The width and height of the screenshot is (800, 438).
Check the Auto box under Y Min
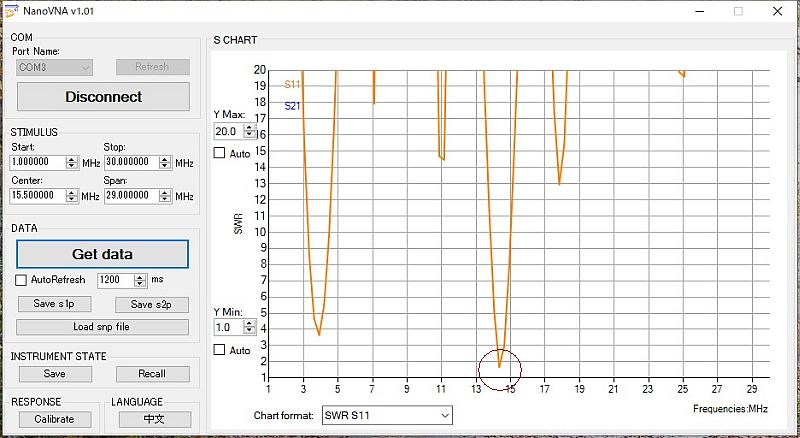[x=220, y=350]
